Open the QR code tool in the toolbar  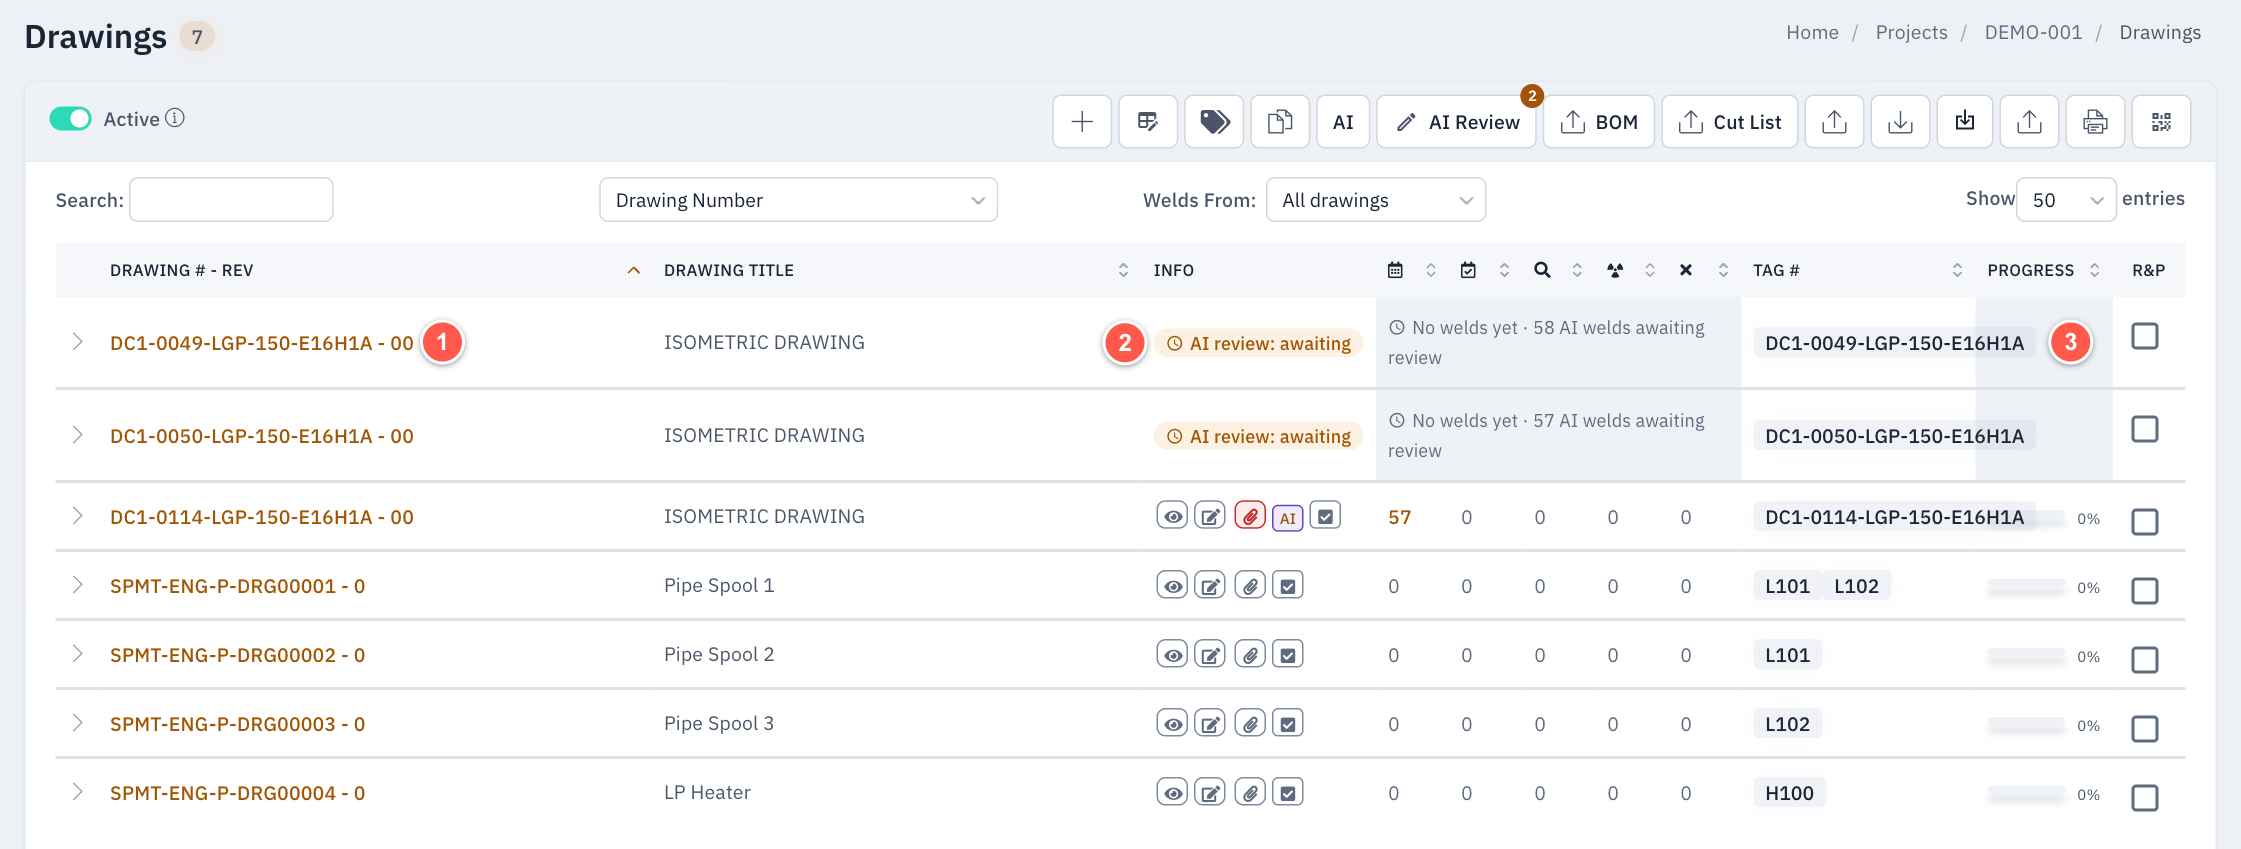tap(2161, 122)
